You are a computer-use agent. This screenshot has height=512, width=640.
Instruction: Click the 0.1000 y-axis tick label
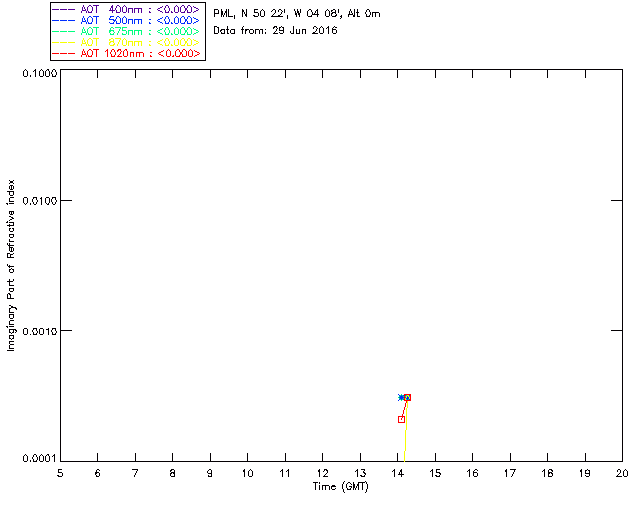[x=35, y=74]
